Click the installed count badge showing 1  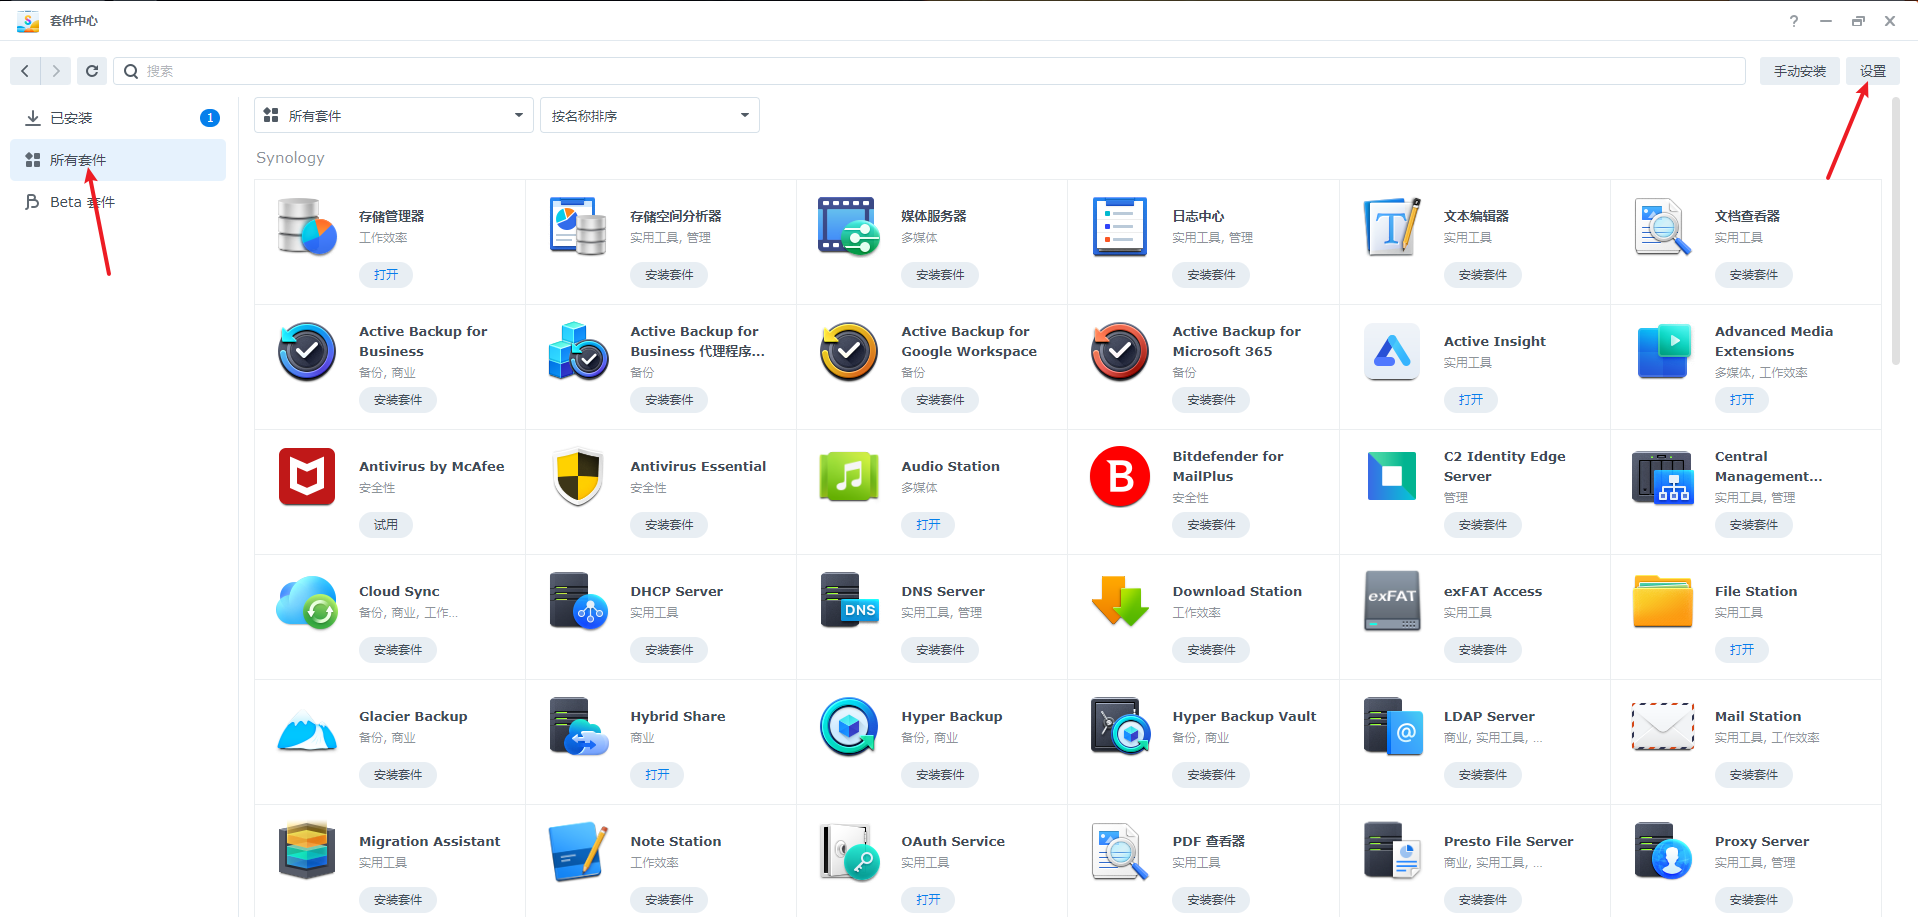tap(210, 118)
